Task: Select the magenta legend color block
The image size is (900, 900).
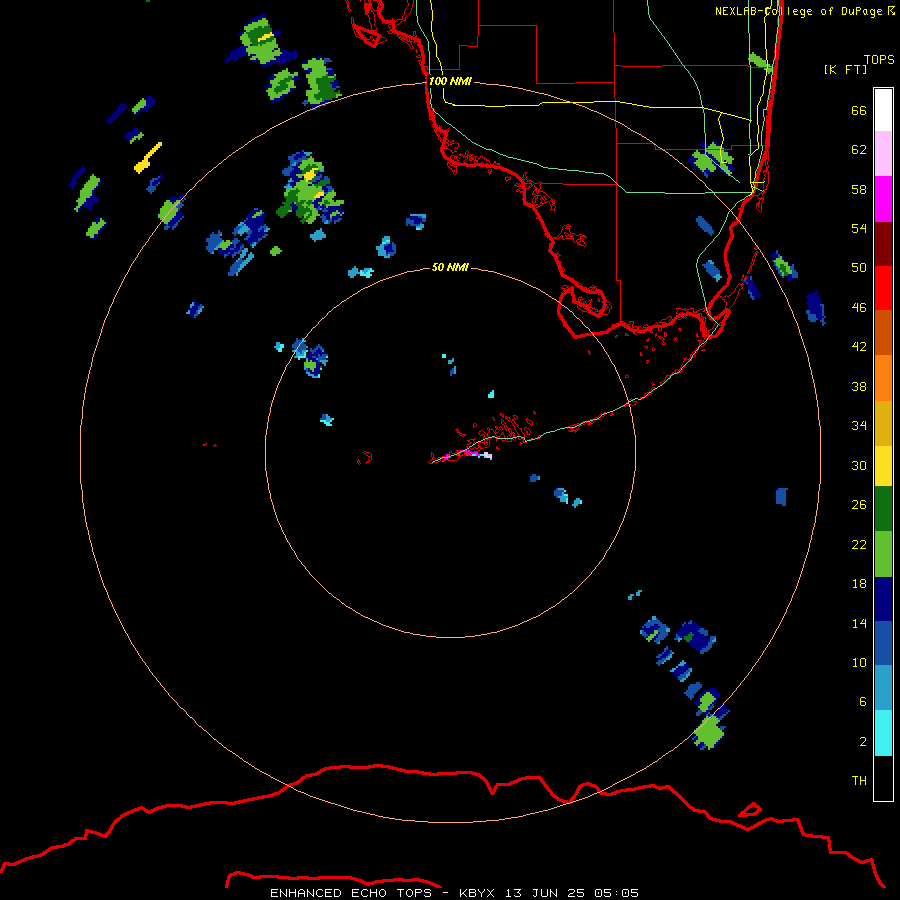Action: point(883,199)
